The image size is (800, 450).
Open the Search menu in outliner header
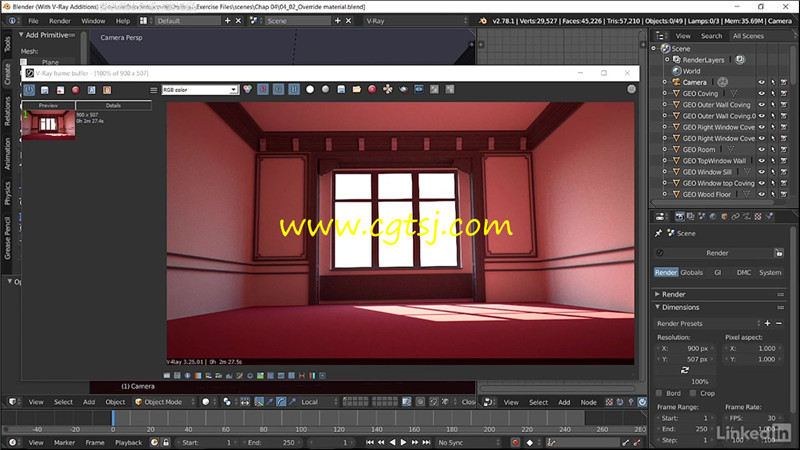711,36
